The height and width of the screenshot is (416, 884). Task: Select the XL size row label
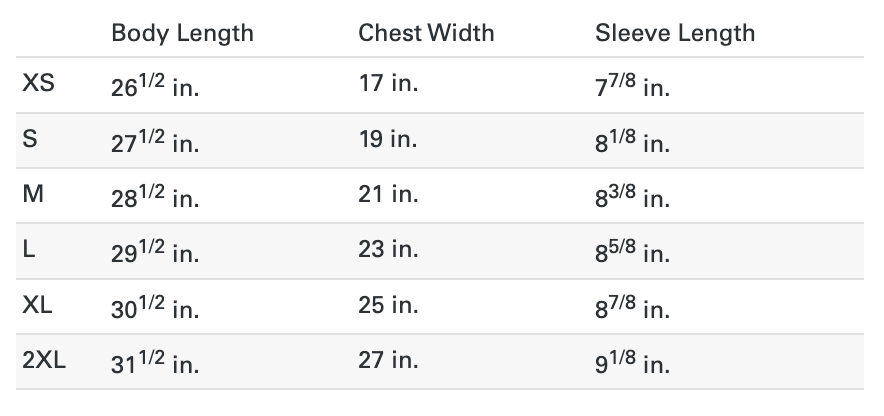[x=38, y=304]
